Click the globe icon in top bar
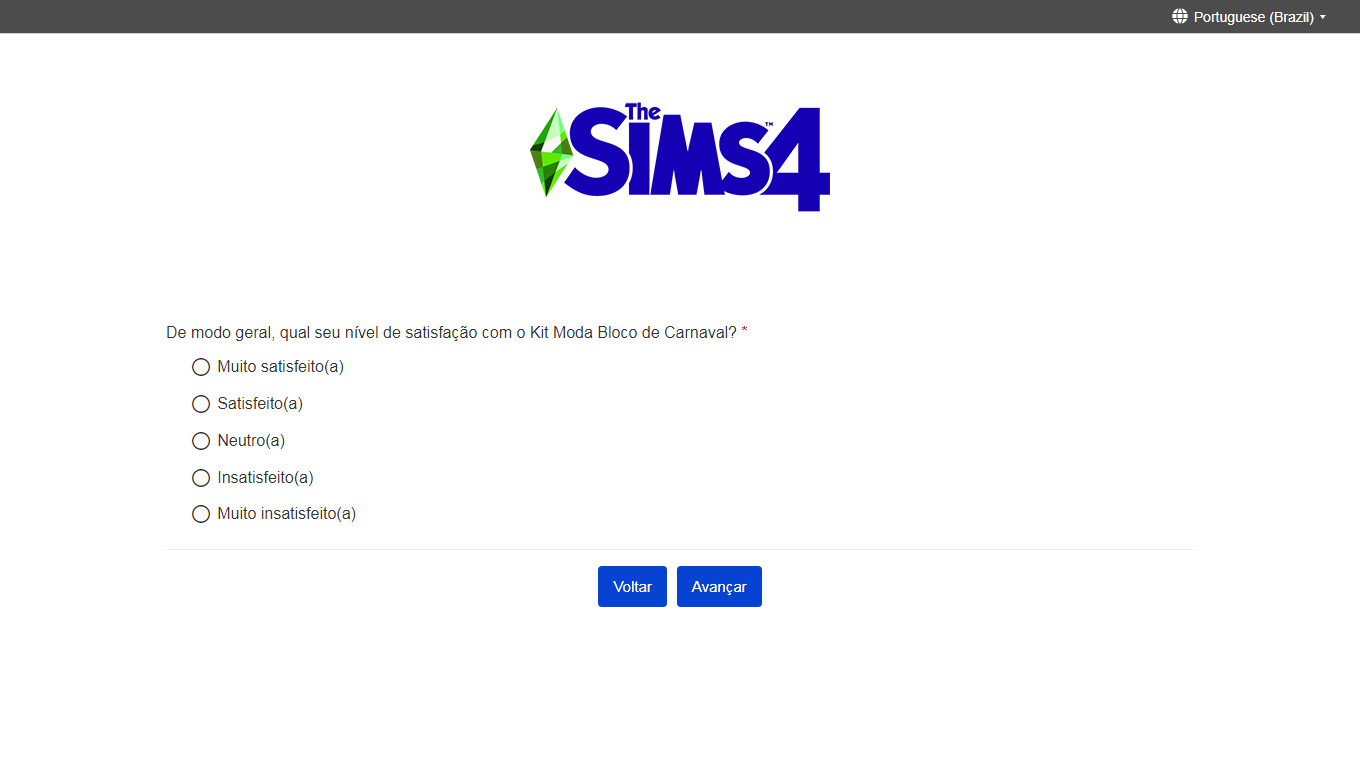 click(1180, 16)
